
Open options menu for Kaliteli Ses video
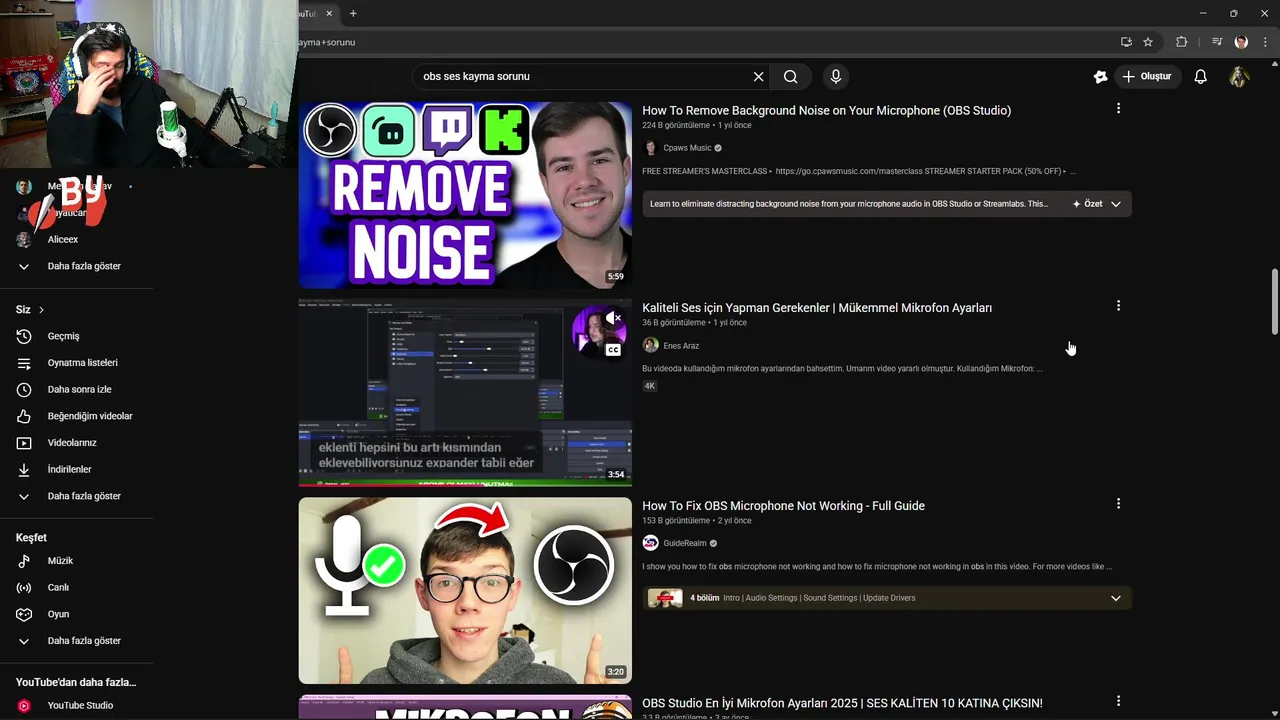click(1118, 306)
